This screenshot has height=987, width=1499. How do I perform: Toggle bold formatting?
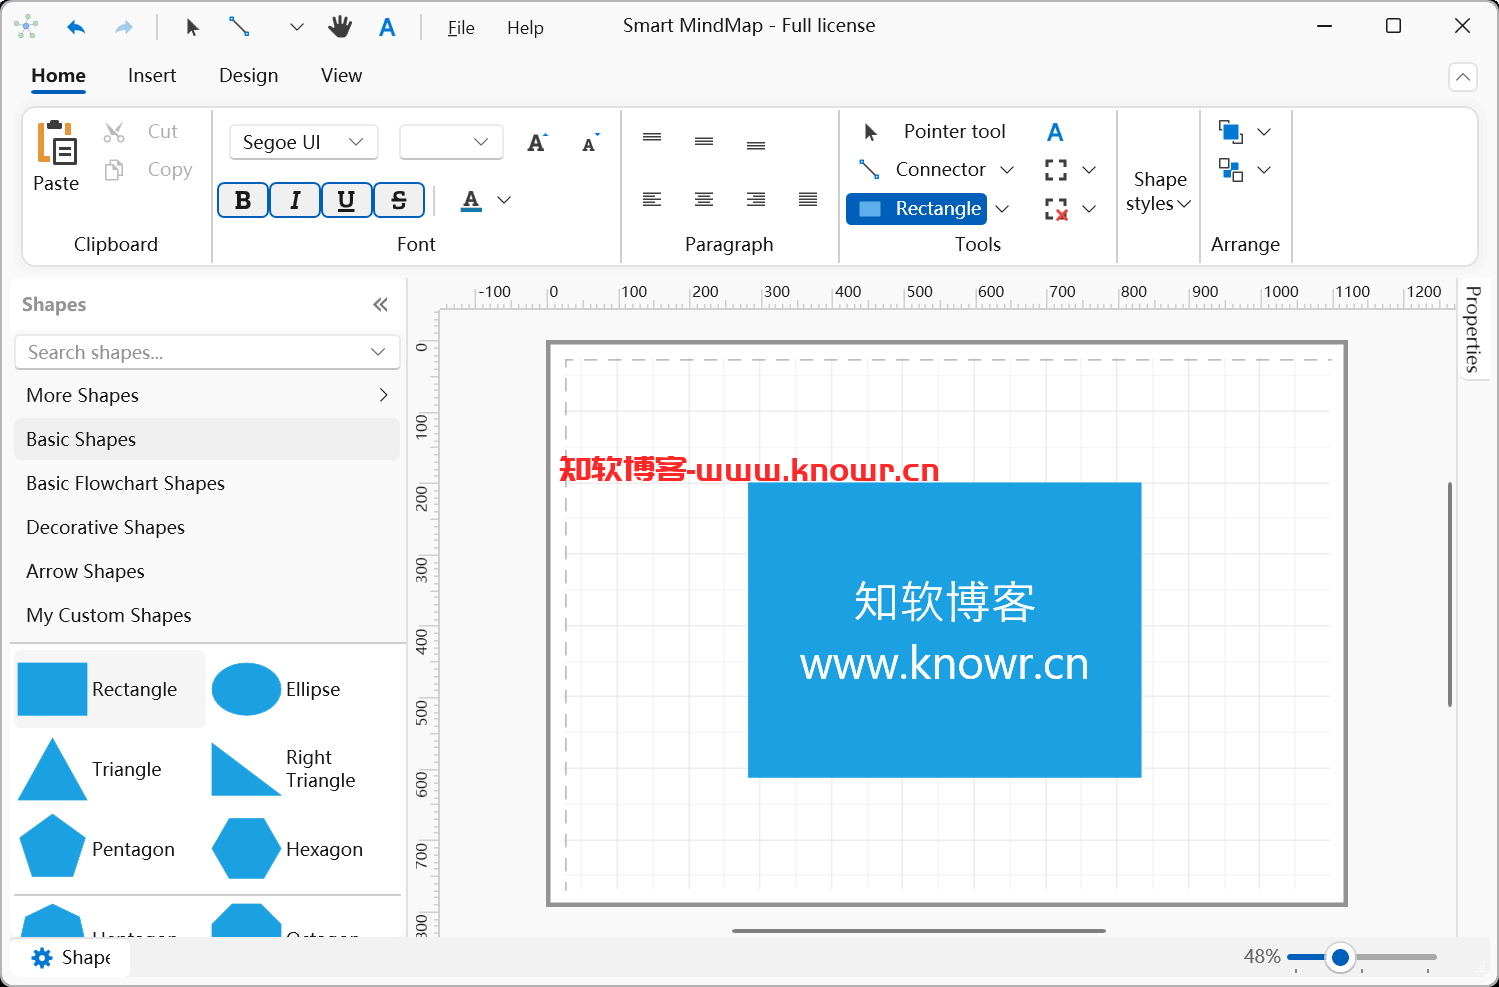point(243,200)
